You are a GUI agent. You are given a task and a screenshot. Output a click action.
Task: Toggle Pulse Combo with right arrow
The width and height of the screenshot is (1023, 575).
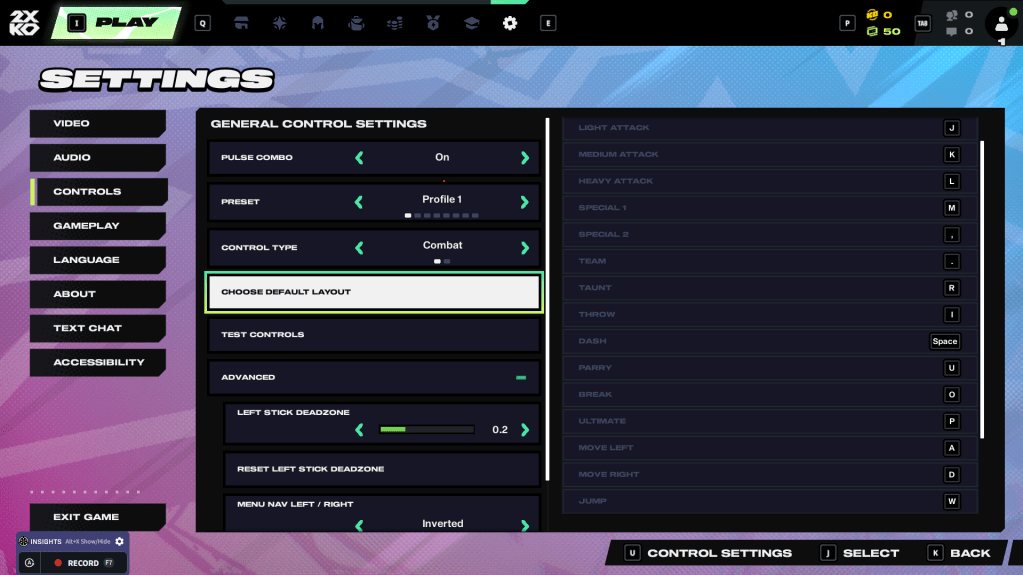[524, 158]
